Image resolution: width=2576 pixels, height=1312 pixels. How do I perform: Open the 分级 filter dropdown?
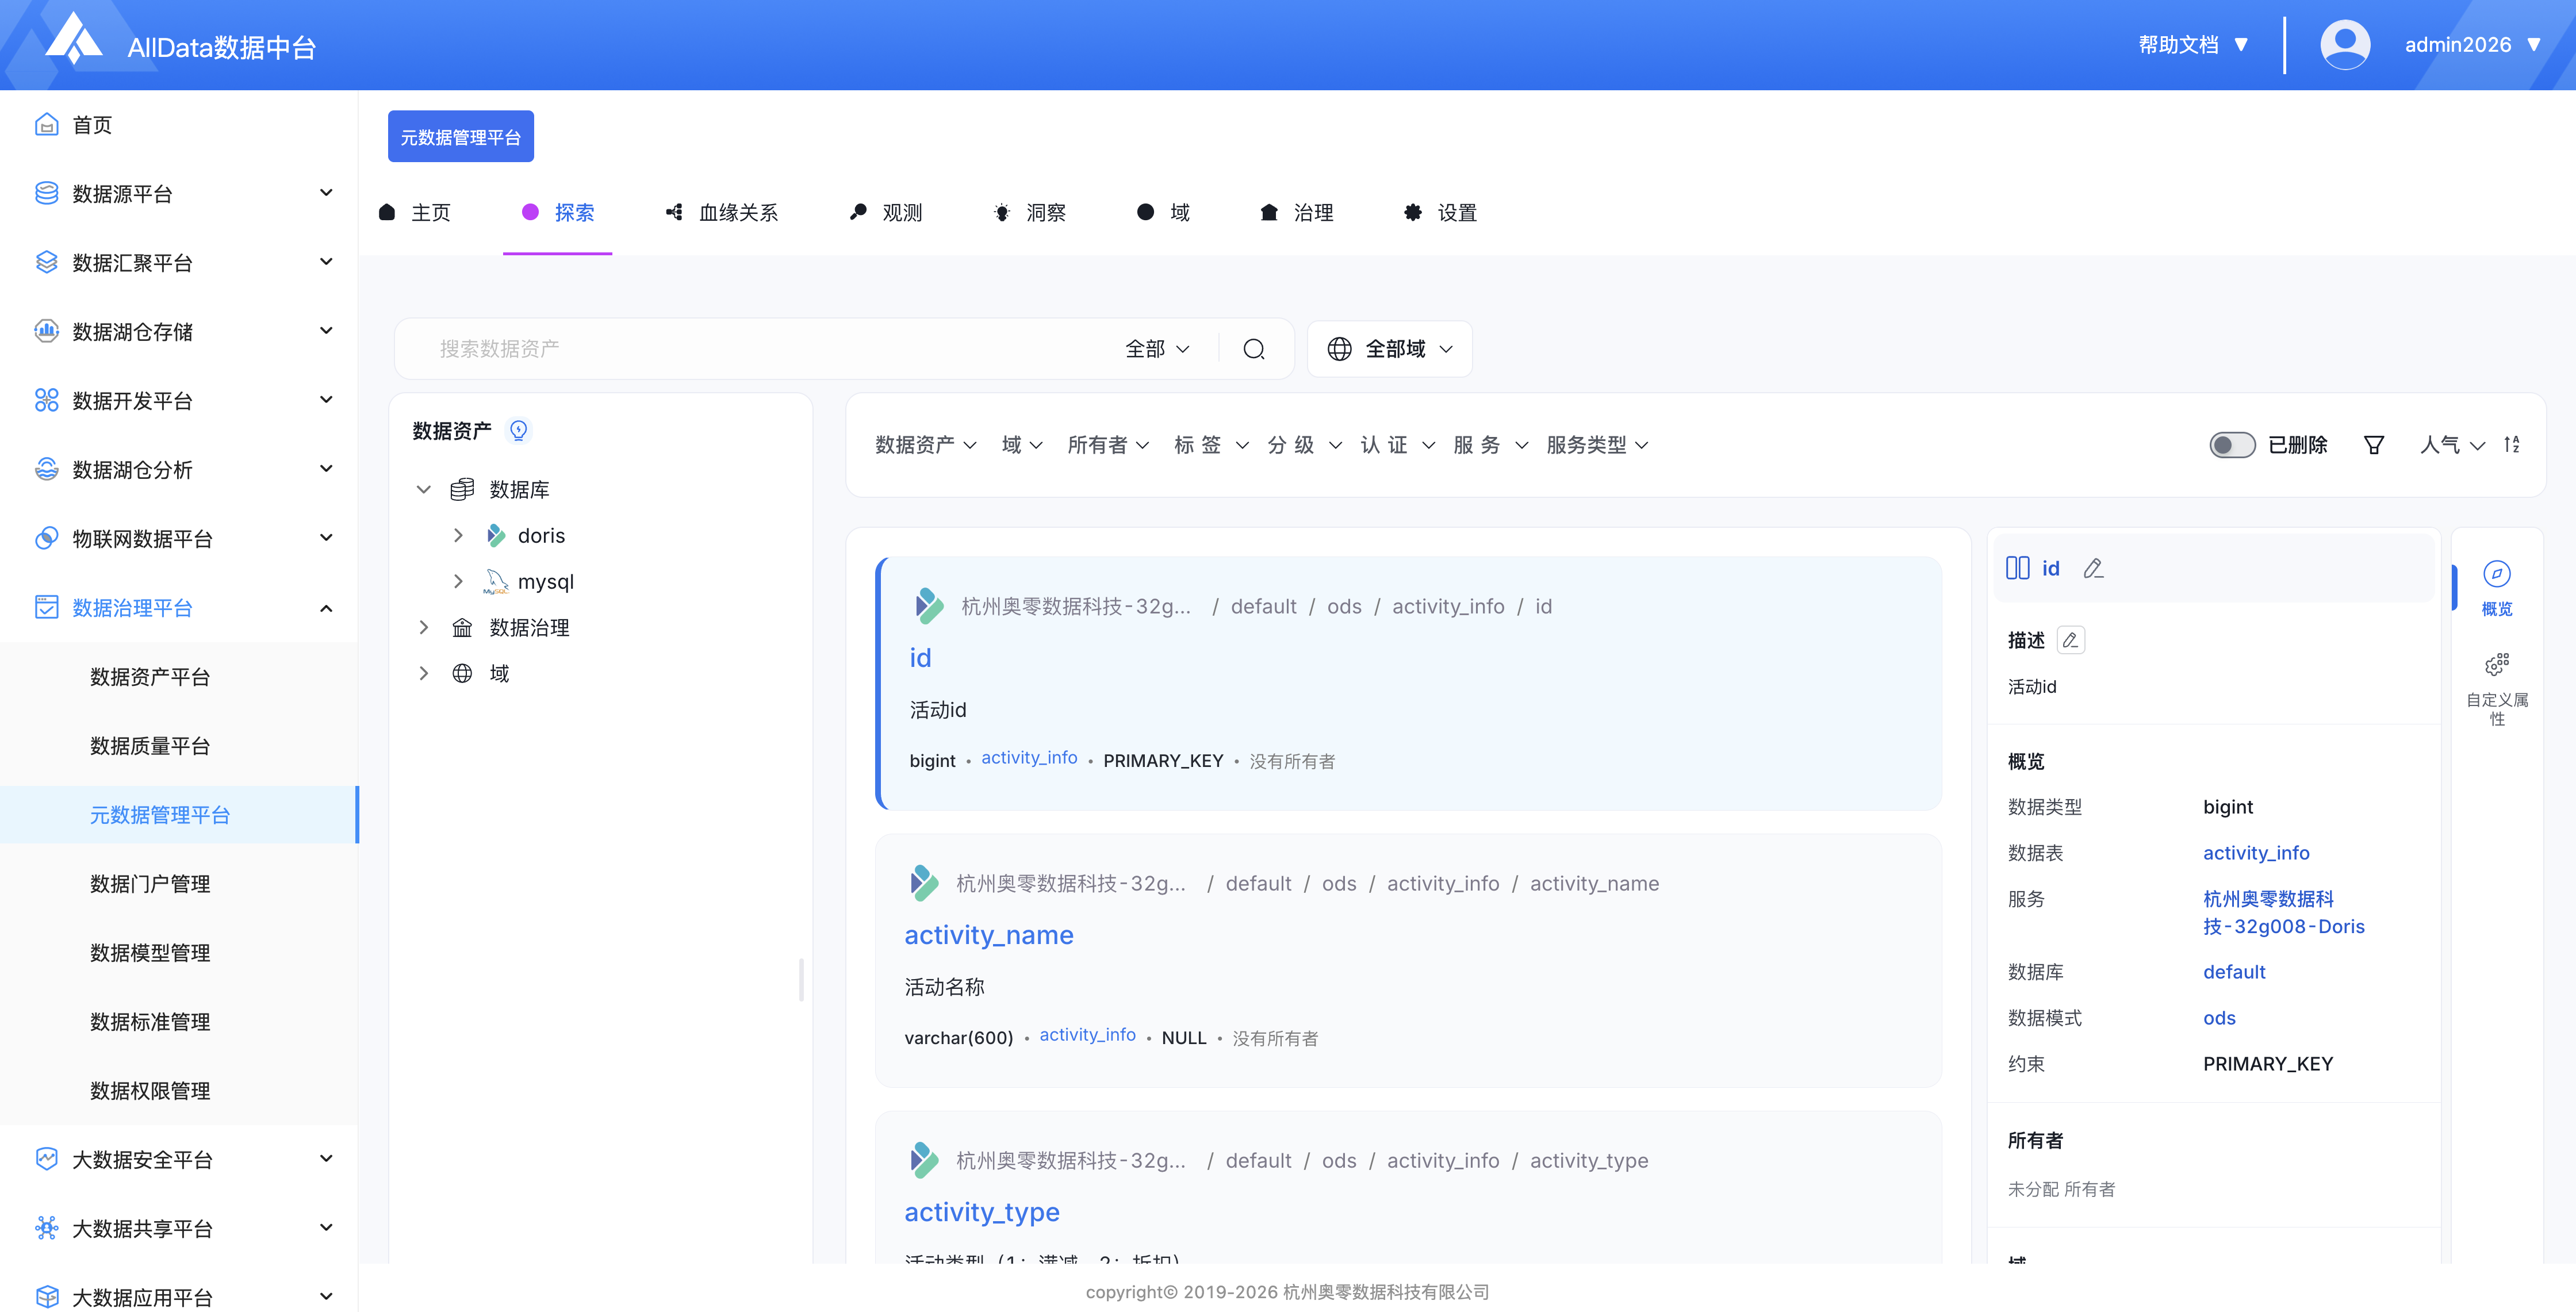(1304, 445)
